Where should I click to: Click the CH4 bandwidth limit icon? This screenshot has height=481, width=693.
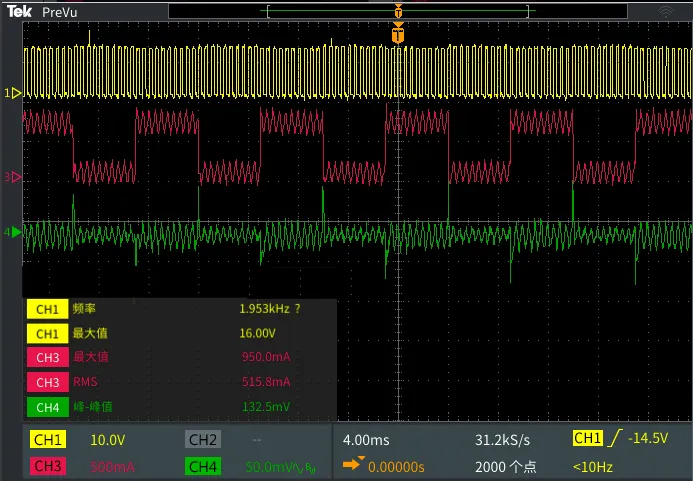click(309, 467)
